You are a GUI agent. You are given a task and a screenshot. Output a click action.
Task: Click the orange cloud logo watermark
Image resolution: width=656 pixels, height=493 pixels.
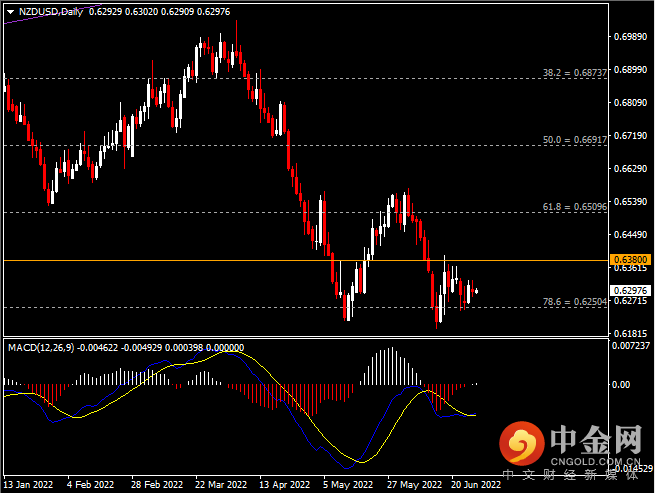click(522, 443)
